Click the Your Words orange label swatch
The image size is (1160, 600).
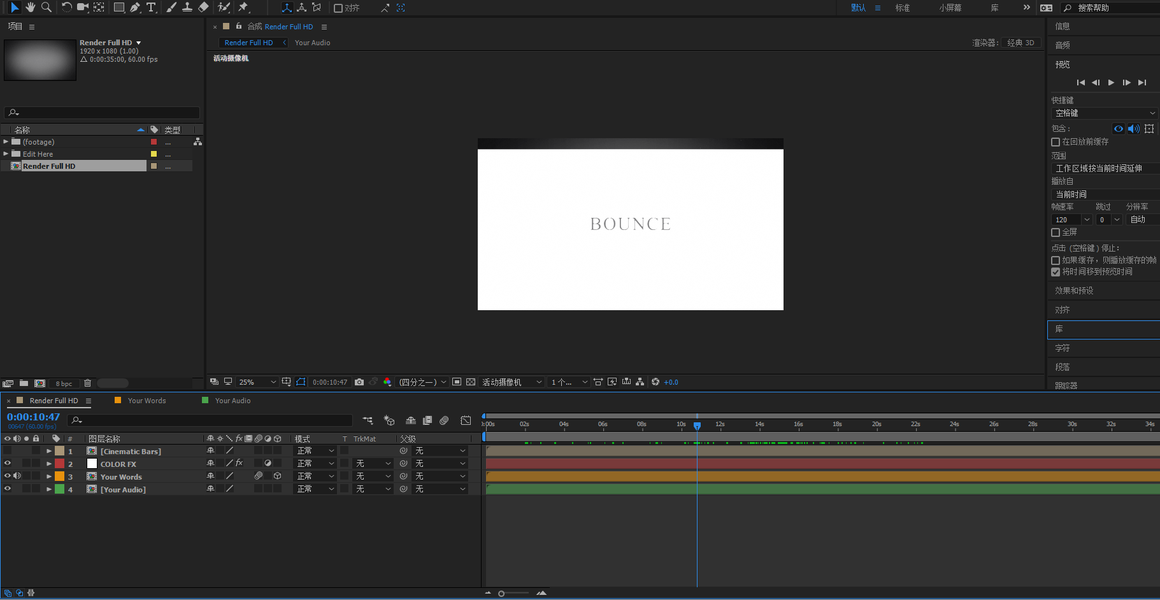[59, 476]
